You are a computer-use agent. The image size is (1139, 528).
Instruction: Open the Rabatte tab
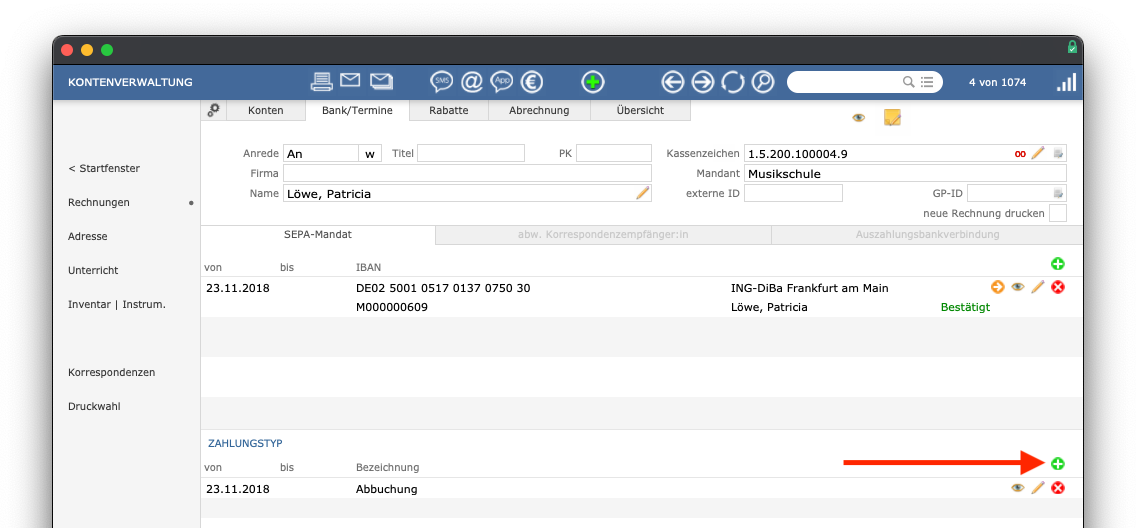pos(449,110)
